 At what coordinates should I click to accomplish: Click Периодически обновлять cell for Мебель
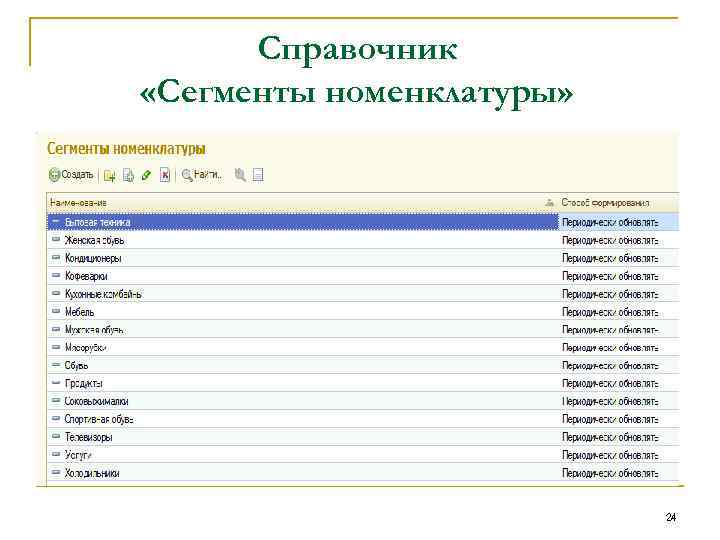pos(619,312)
